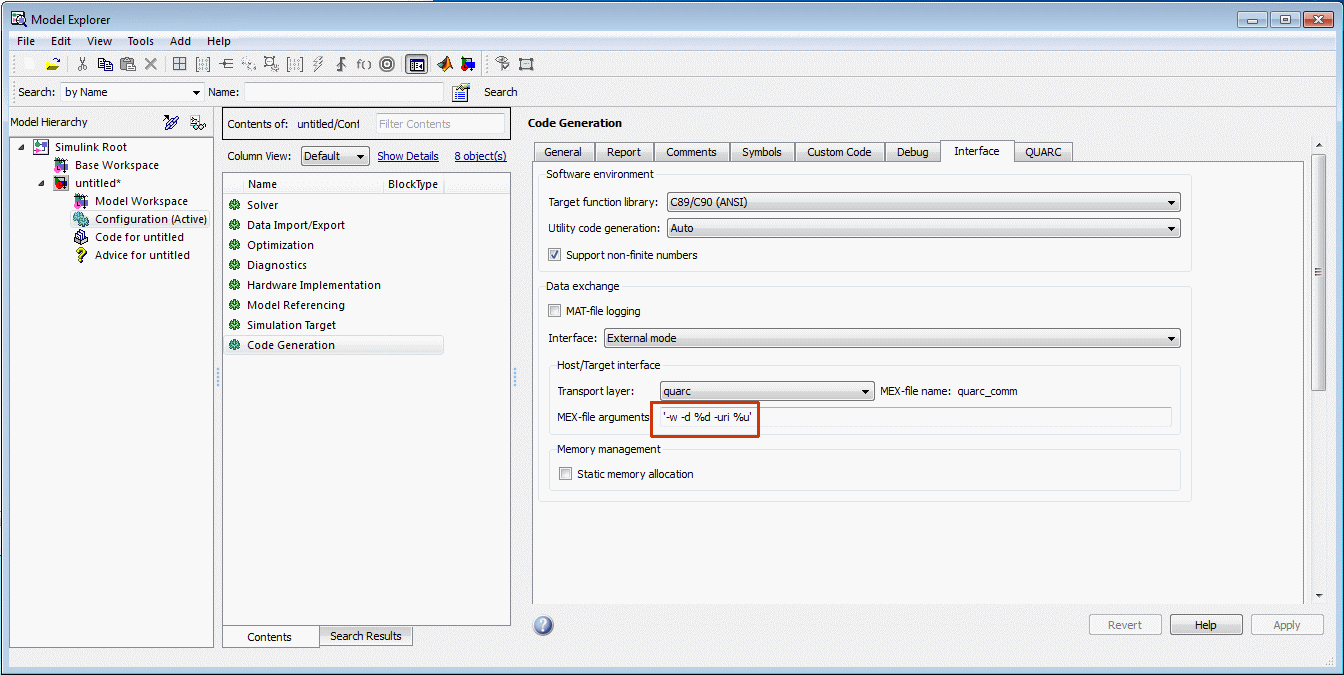Click the f() function toolbar icon
This screenshot has height=675, width=1344.
point(364,64)
